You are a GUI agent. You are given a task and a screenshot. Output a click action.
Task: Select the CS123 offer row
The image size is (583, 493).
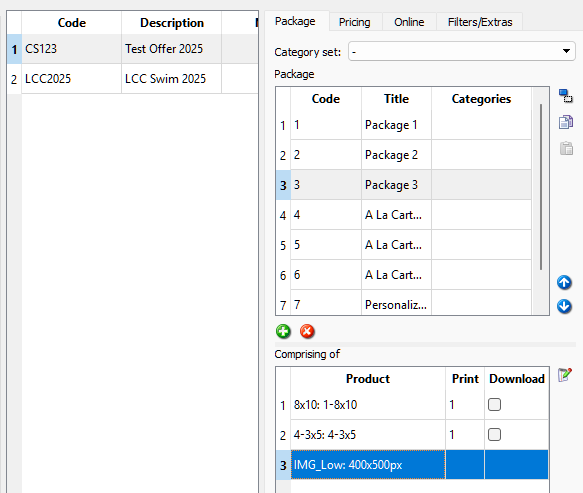(x=133, y=49)
